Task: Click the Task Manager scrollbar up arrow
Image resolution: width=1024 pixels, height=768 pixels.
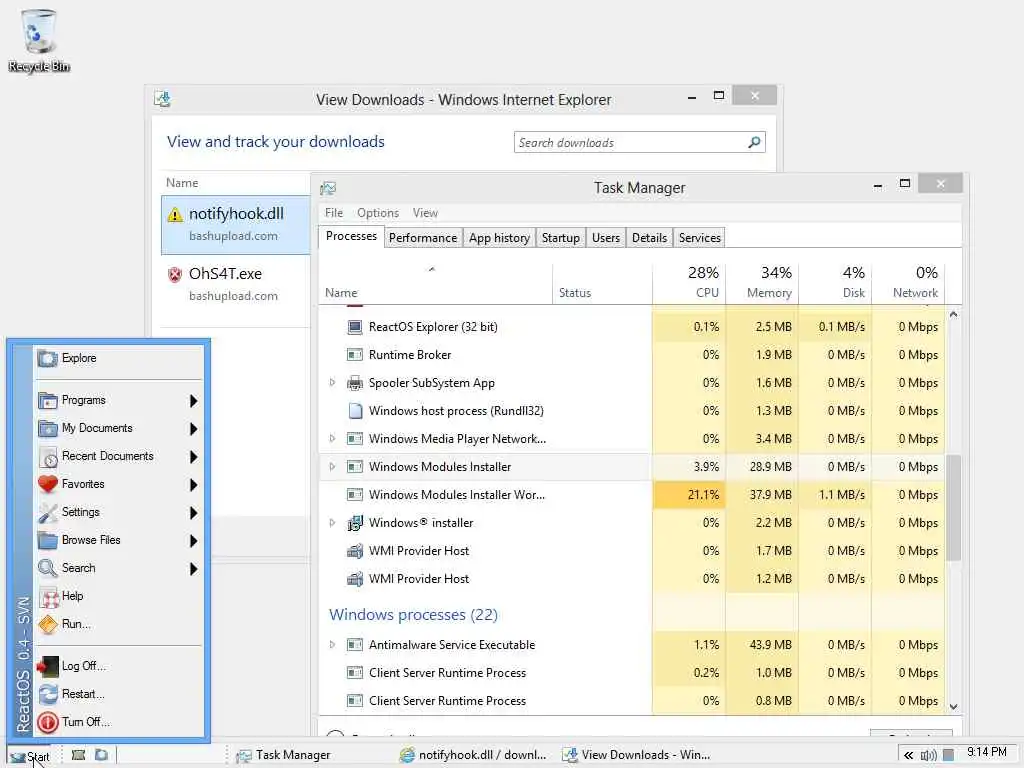Action: (x=953, y=315)
